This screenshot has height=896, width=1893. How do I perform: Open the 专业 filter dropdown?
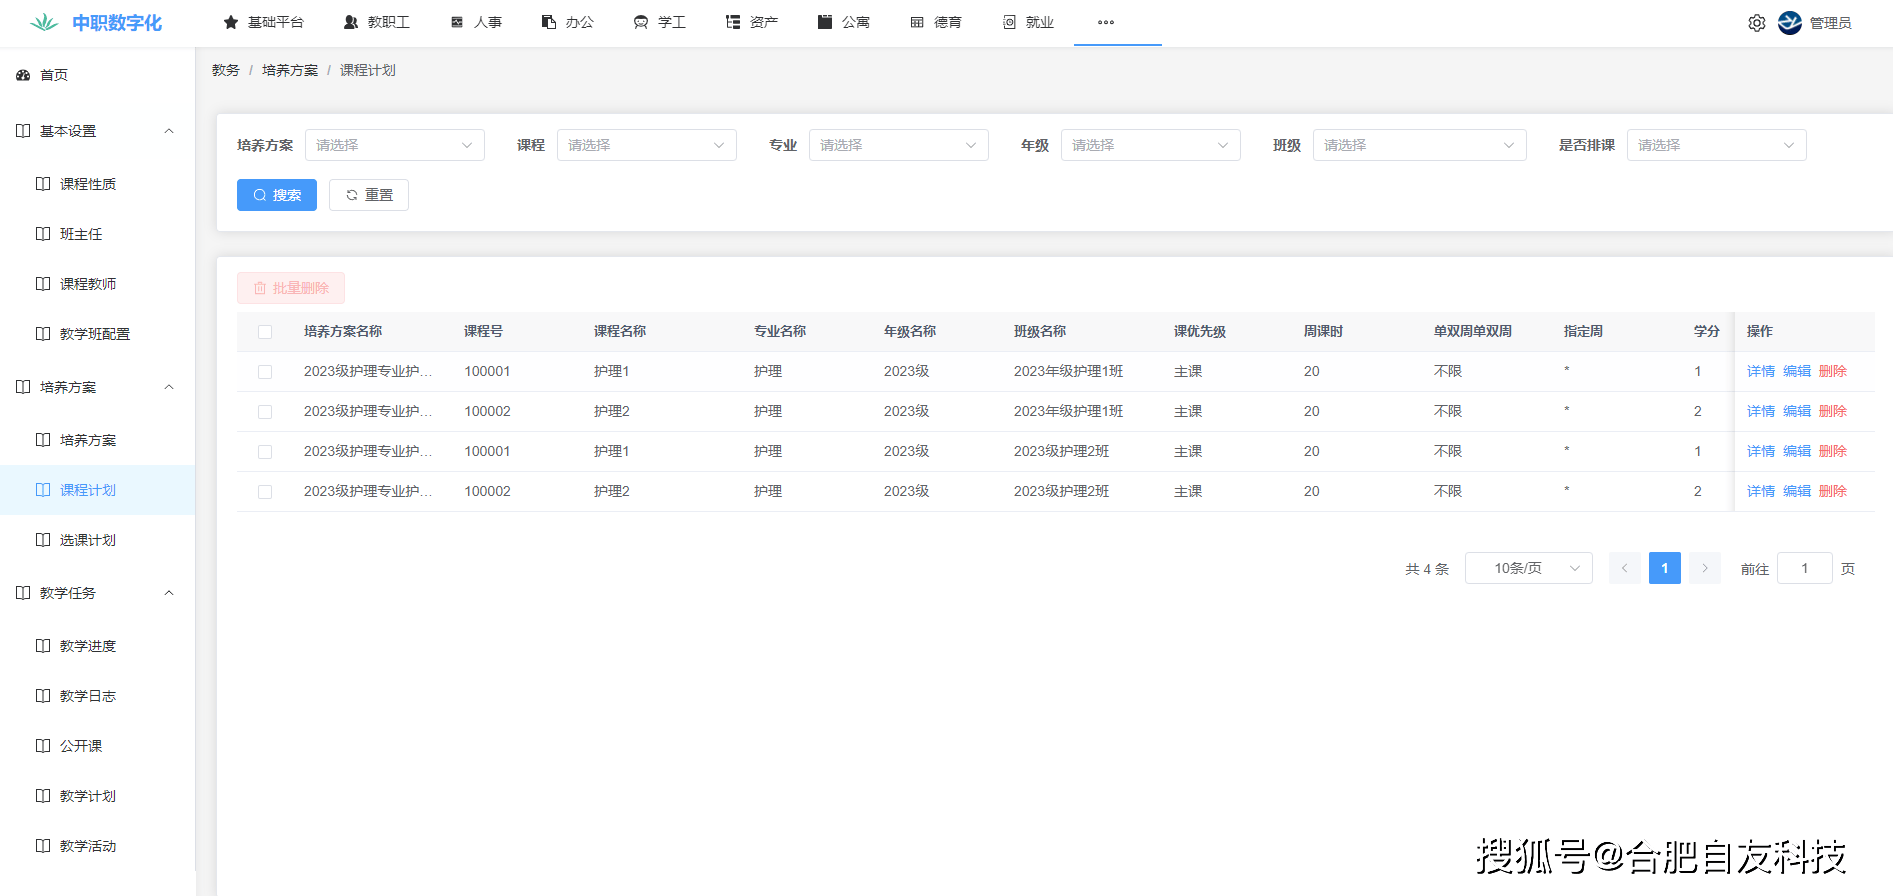click(899, 145)
